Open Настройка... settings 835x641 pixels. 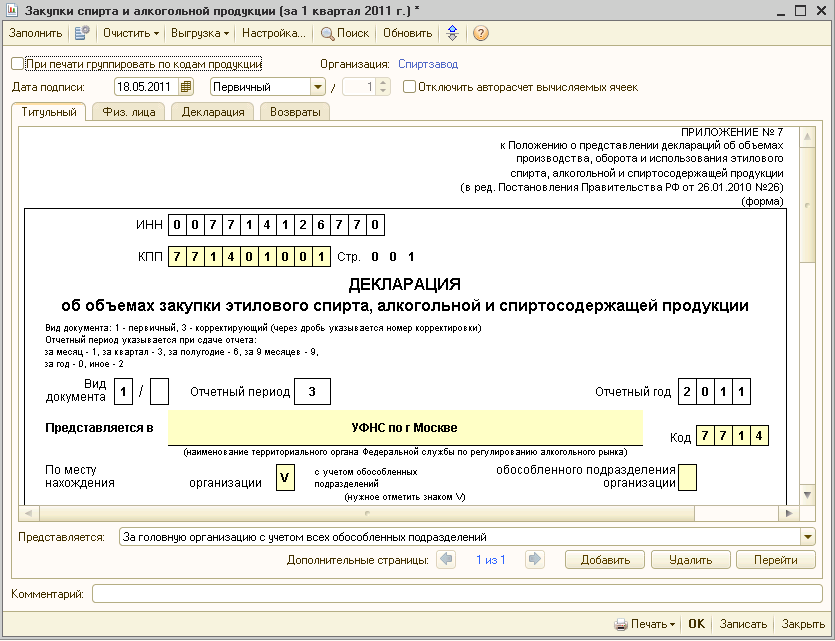tap(274, 33)
